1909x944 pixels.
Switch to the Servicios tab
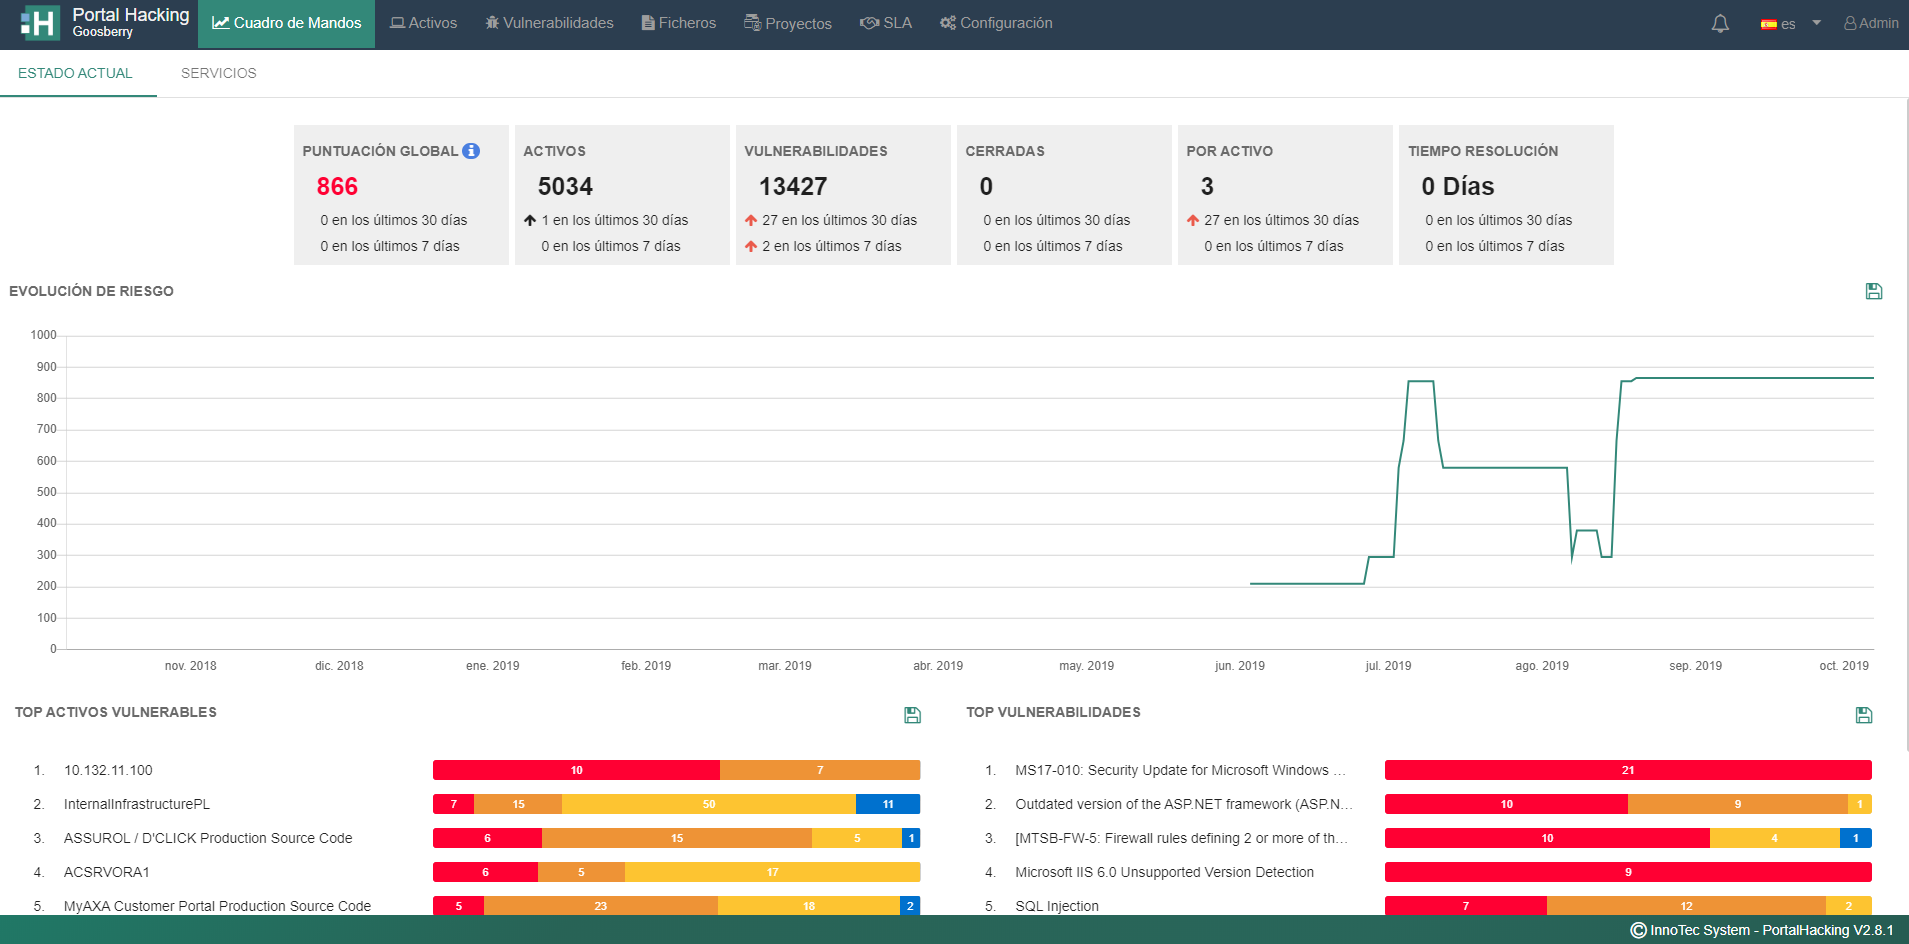pyautogui.click(x=218, y=73)
